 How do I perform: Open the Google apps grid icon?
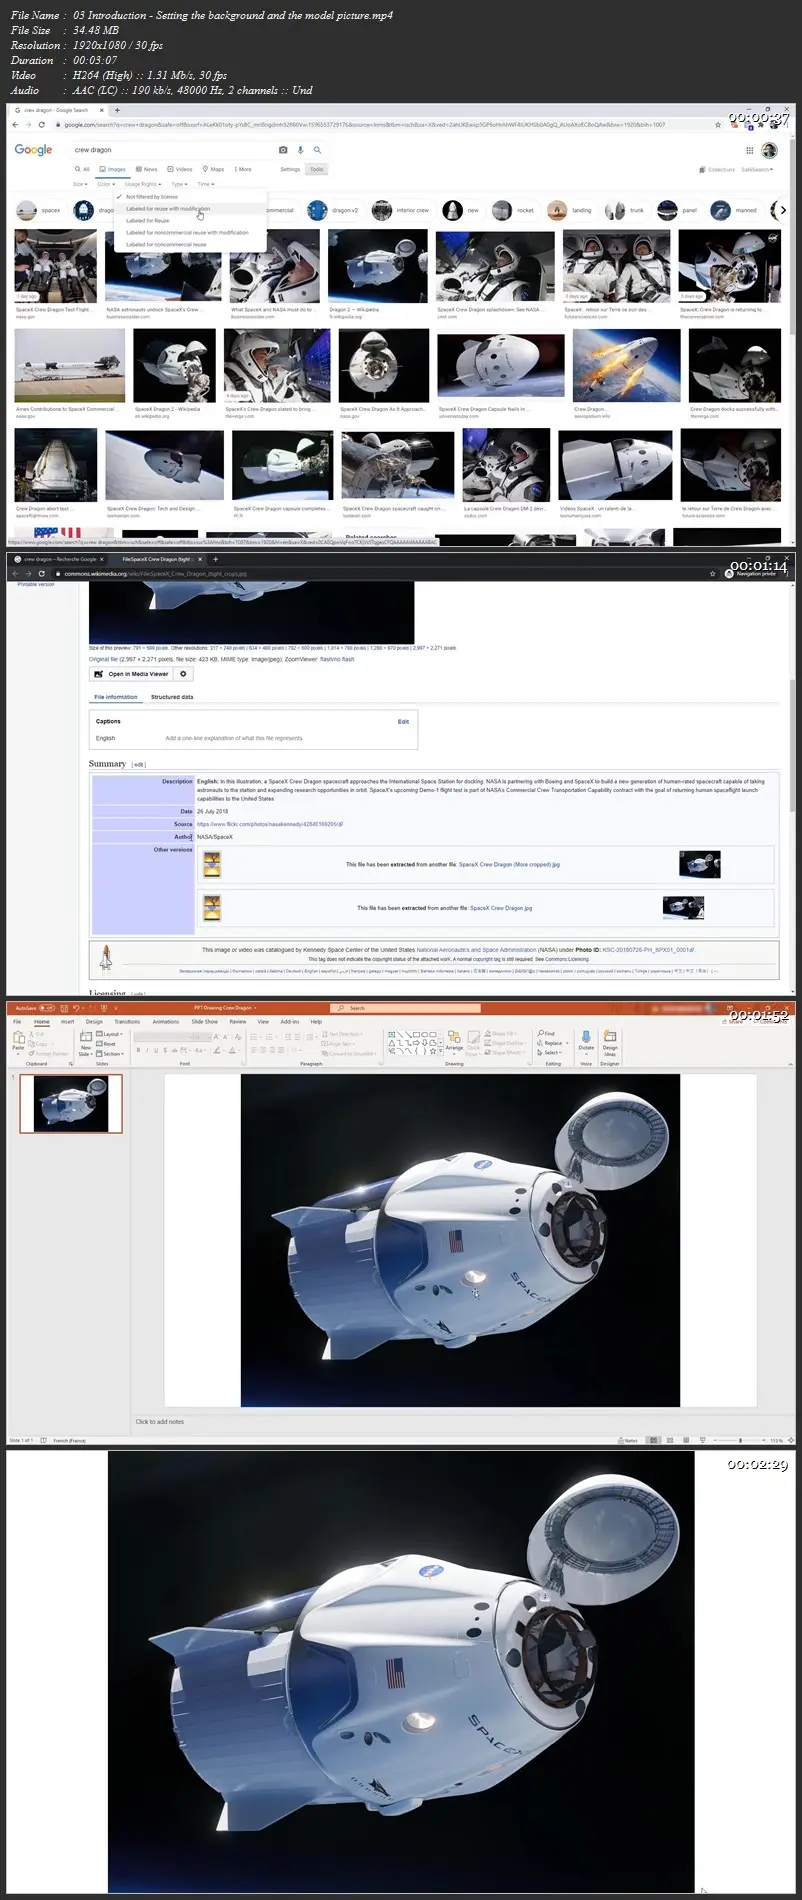tap(749, 150)
